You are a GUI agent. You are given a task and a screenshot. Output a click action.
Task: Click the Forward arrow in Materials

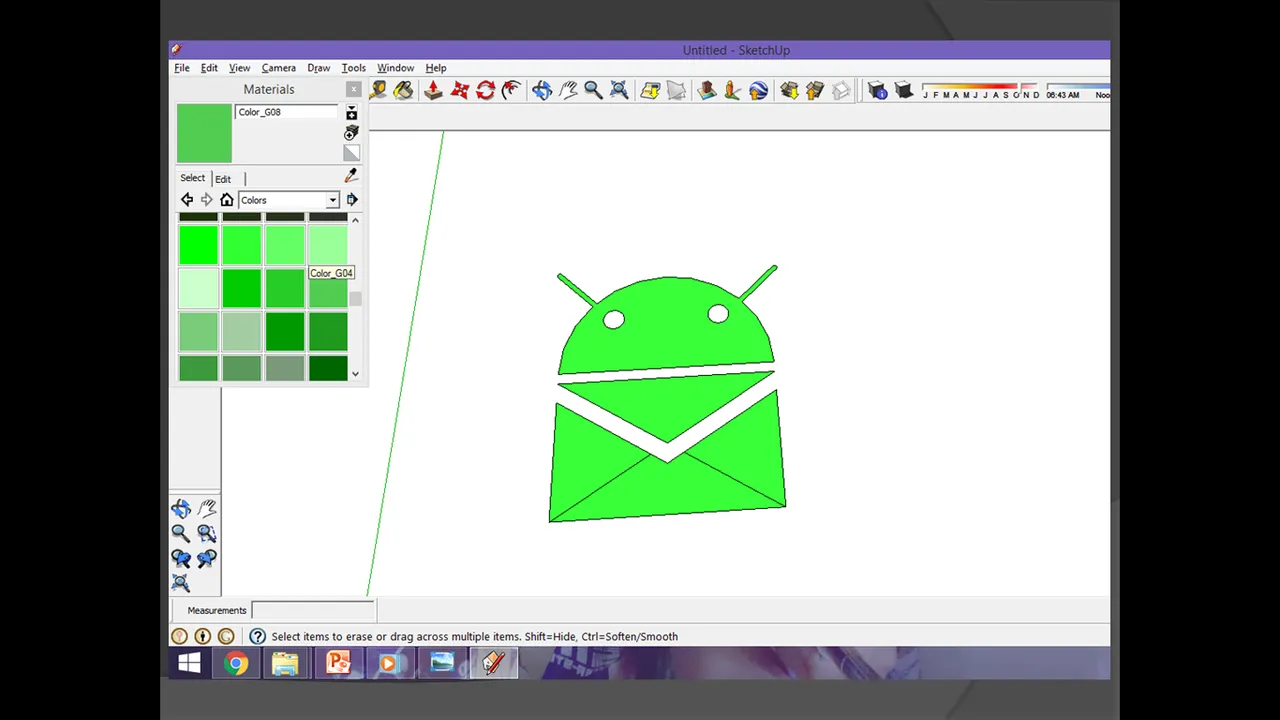pos(207,200)
